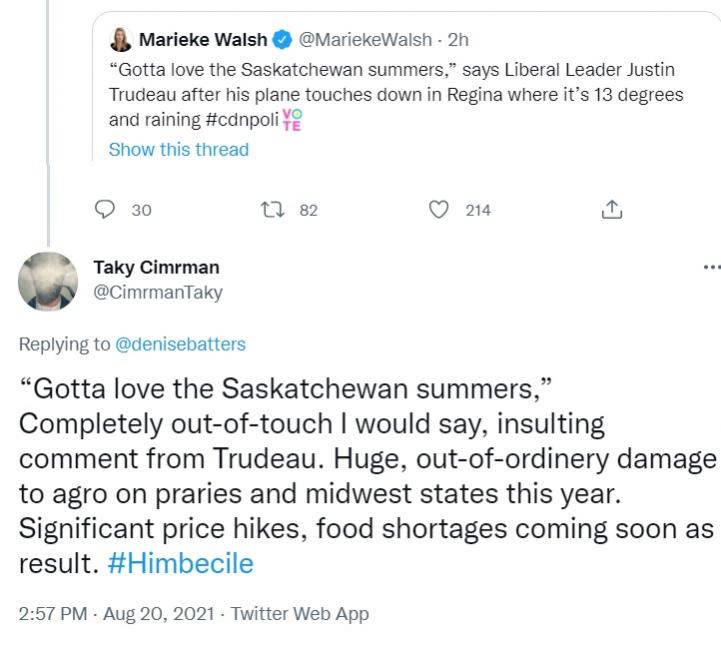
Task: Click the reply speech bubble icon
Action: (x=104, y=210)
